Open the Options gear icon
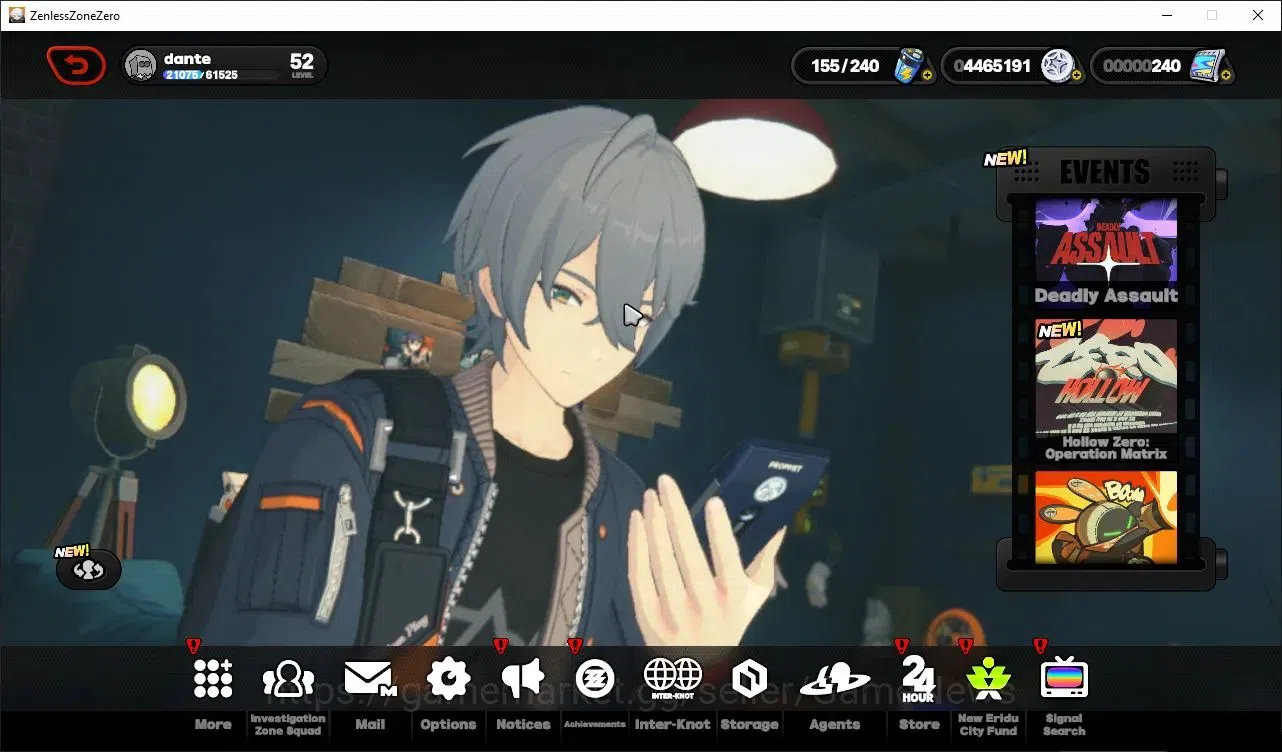1282x752 pixels. click(448, 679)
